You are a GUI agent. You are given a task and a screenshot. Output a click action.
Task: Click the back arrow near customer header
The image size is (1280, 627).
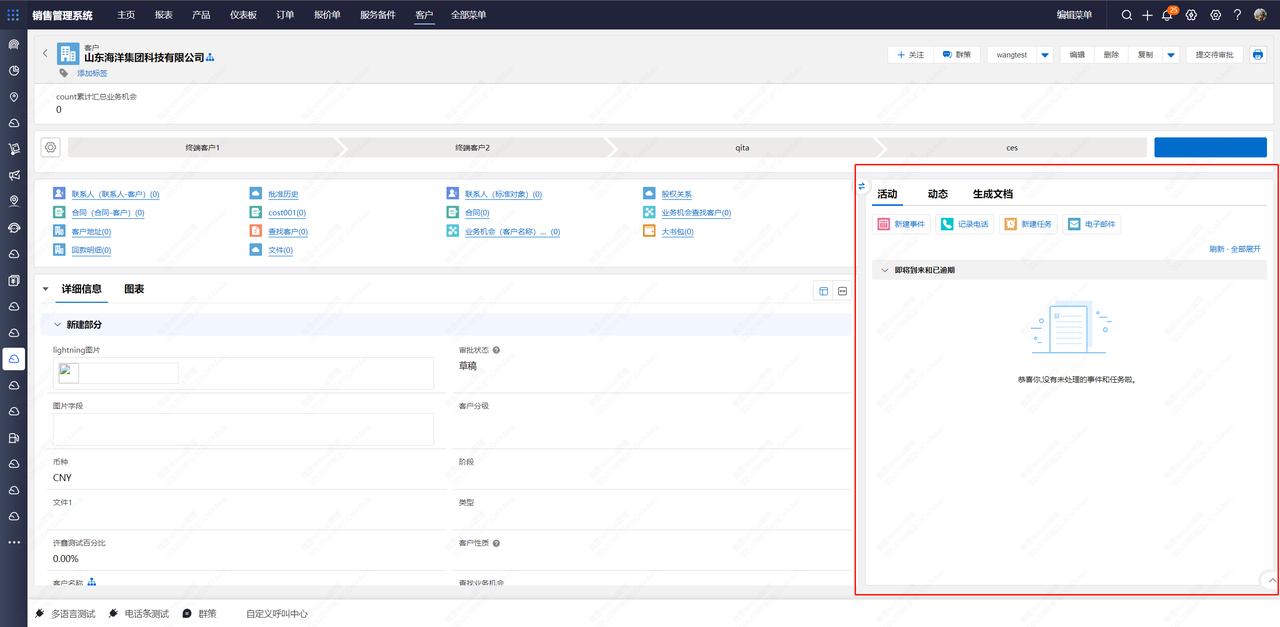click(x=45, y=54)
